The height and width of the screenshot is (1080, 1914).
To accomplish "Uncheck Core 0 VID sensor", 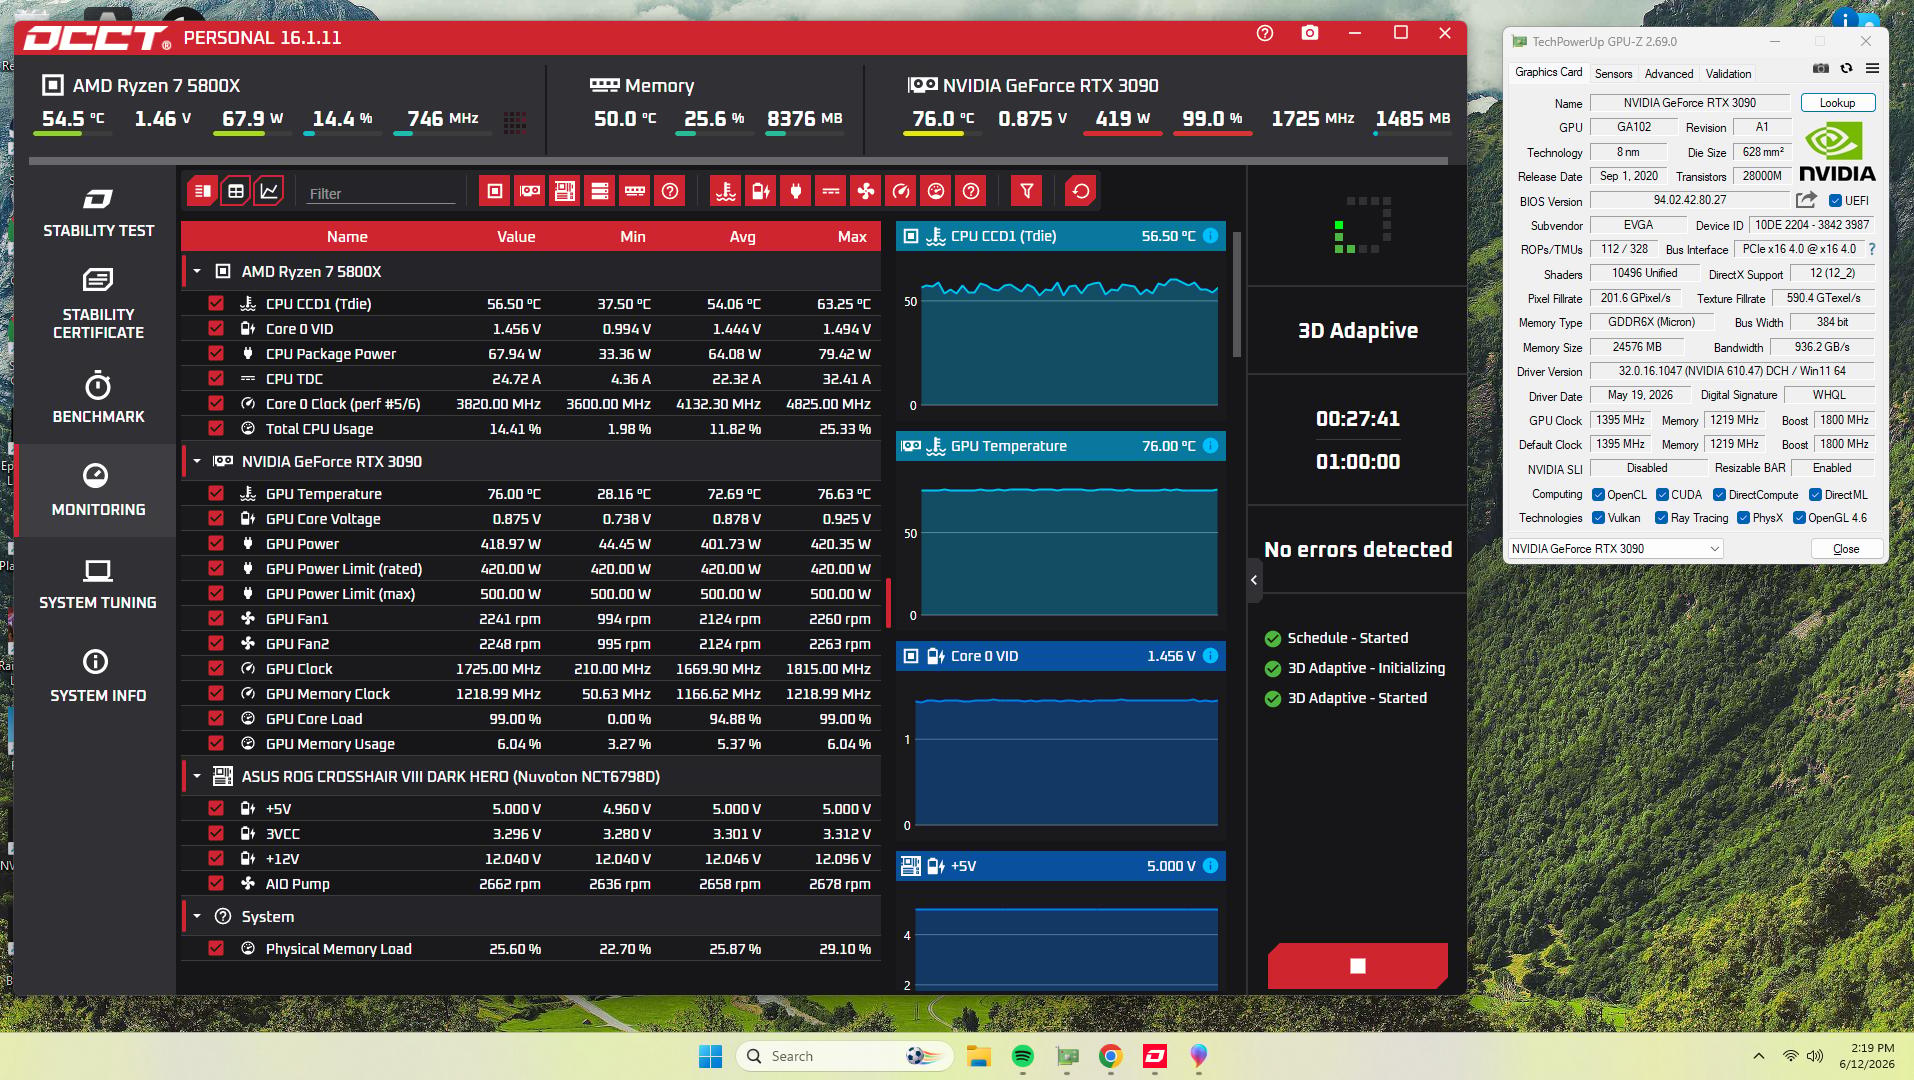I will click(216, 328).
